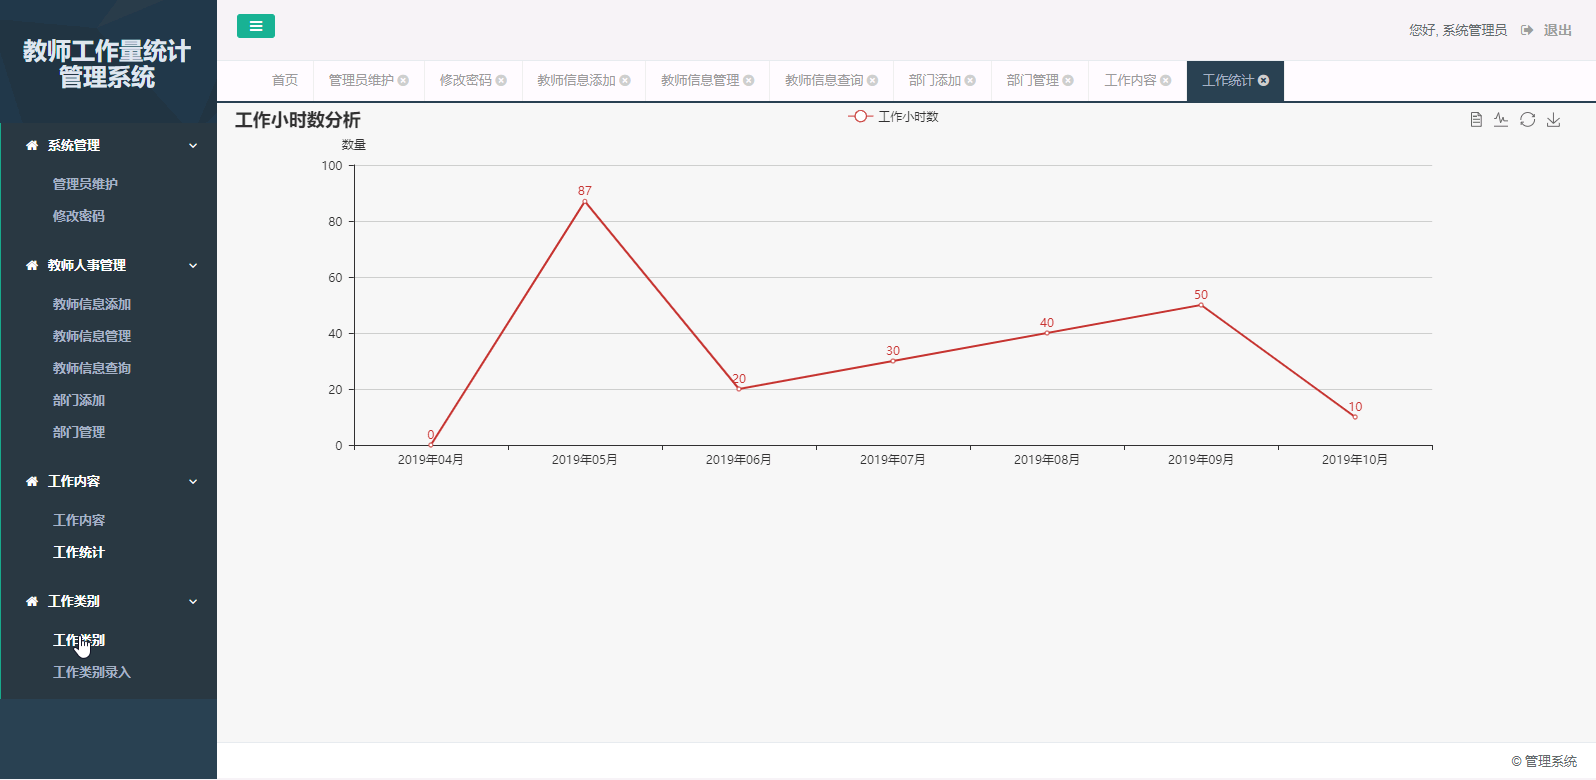Viewport: 1596px width, 780px height.
Task: Open 修改密码 in the sidebar
Action: point(79,216)
